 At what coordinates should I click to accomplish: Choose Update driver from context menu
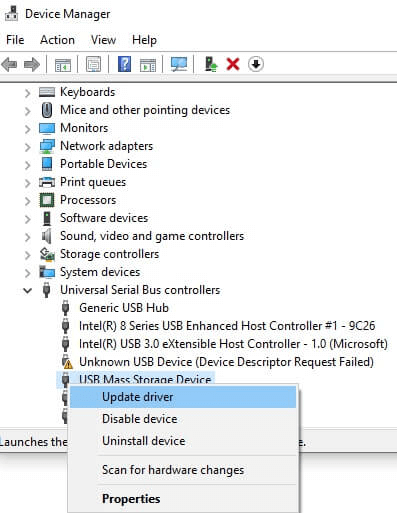click(183, 397)
